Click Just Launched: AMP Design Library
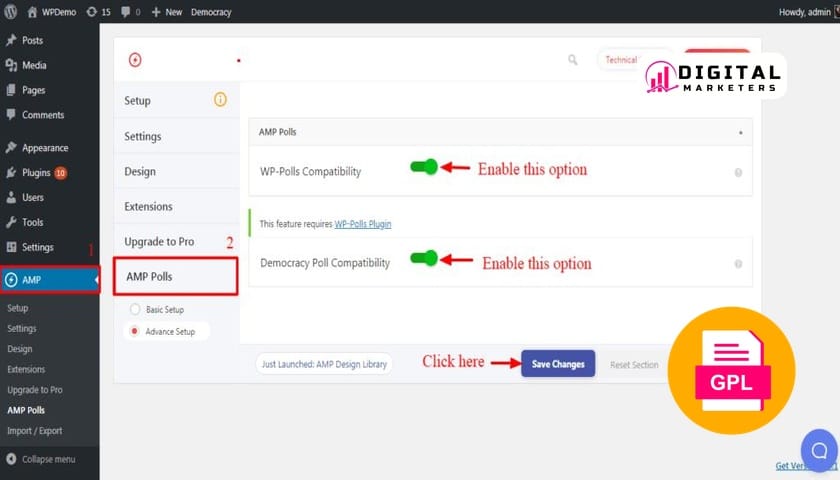 324,364
